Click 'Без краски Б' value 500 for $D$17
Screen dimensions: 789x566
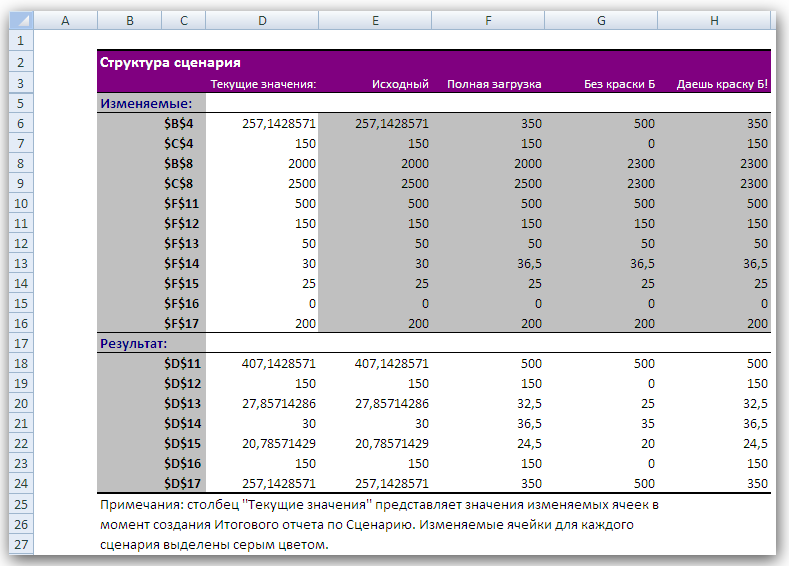click(644, 483)
